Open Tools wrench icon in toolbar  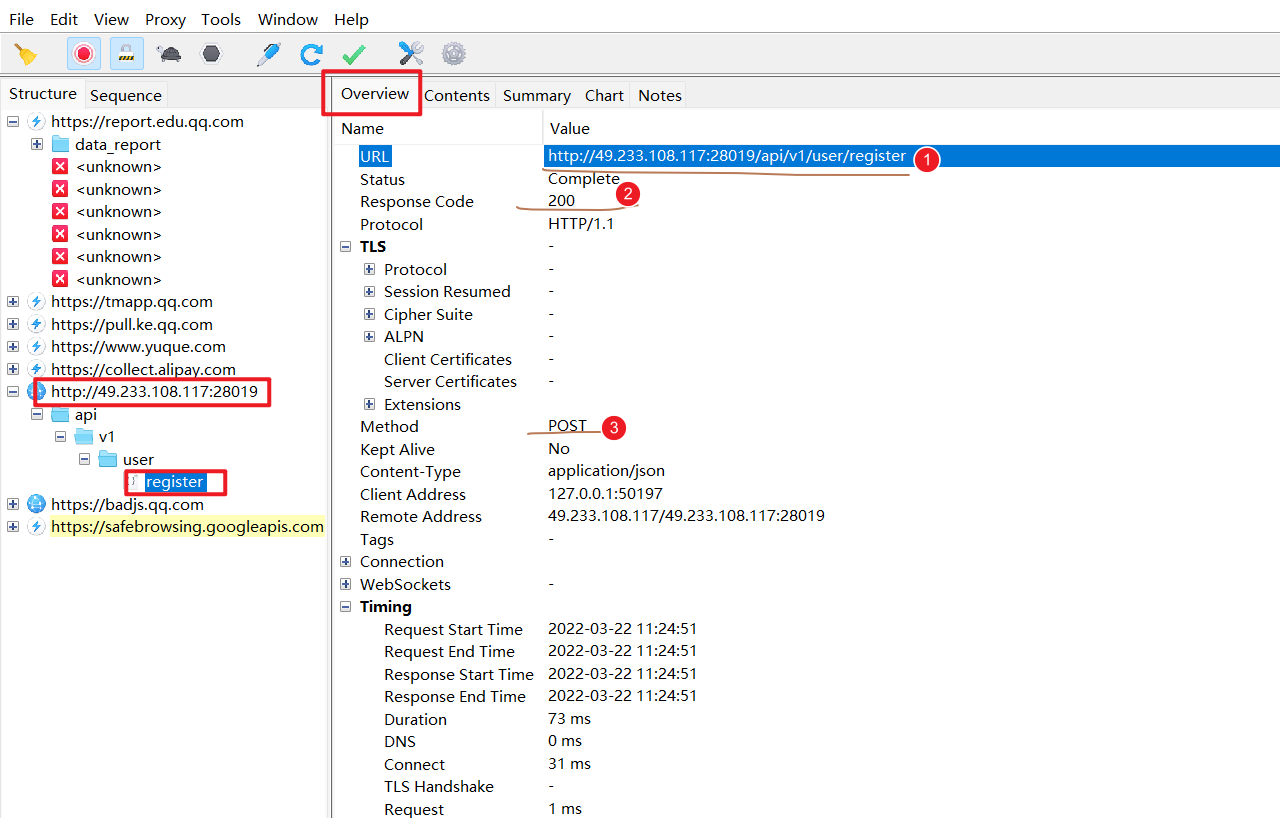tap(411, 54)
